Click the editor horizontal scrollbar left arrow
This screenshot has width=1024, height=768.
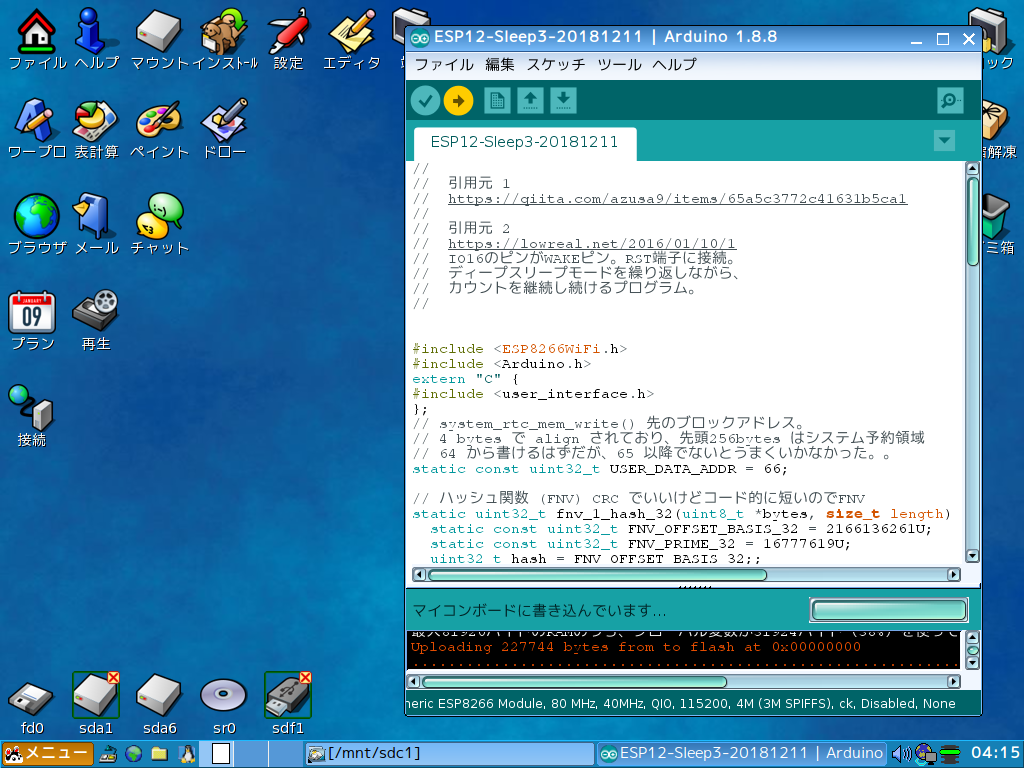coord(419,575)
